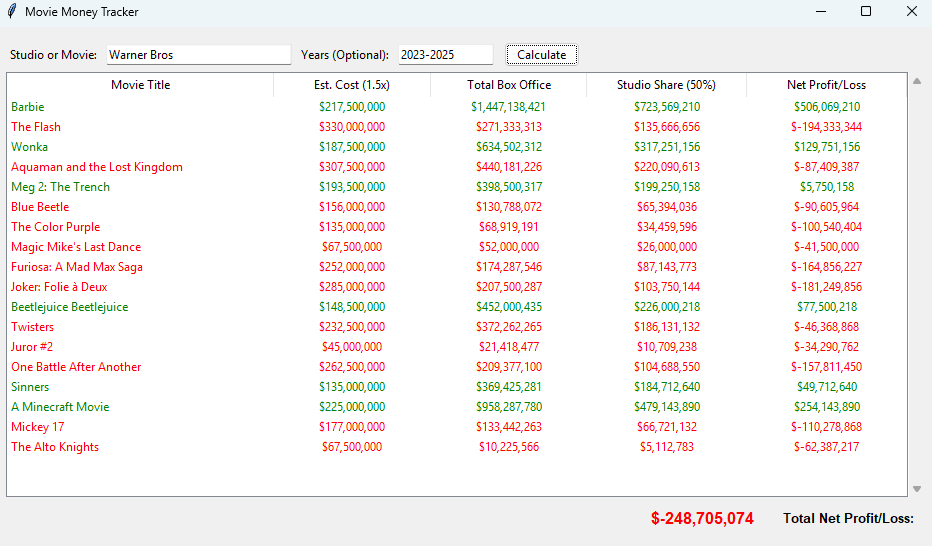Screen dimensions: 932x546
Task: Focus the Years (Optional) input field
Action: [x=446, y=55]
